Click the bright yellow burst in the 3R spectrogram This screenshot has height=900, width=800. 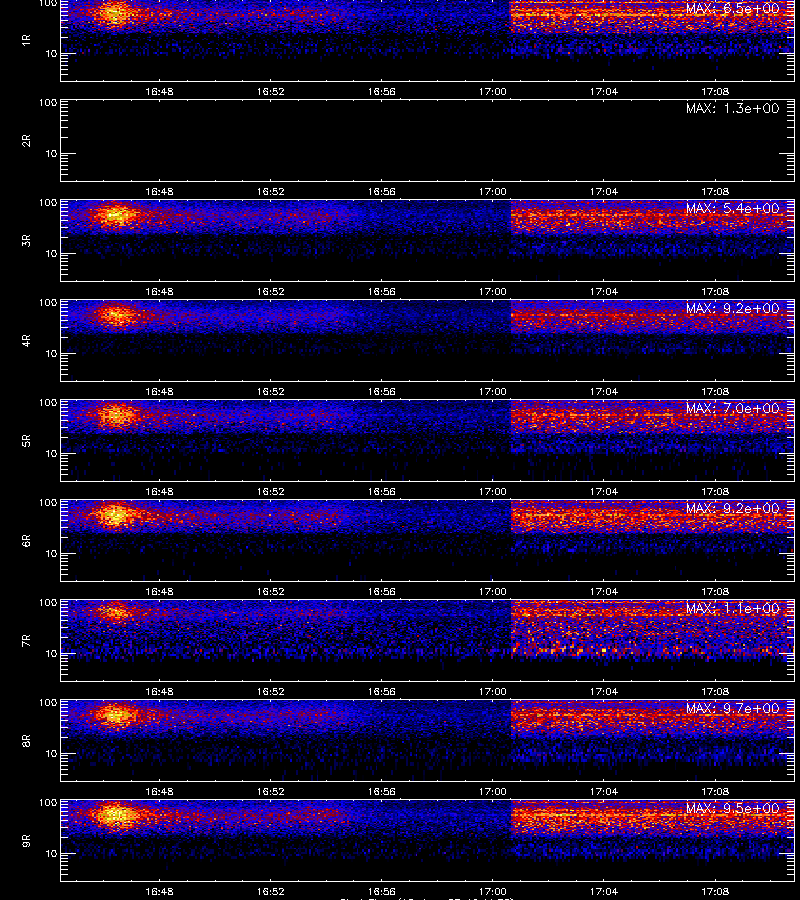115,215
